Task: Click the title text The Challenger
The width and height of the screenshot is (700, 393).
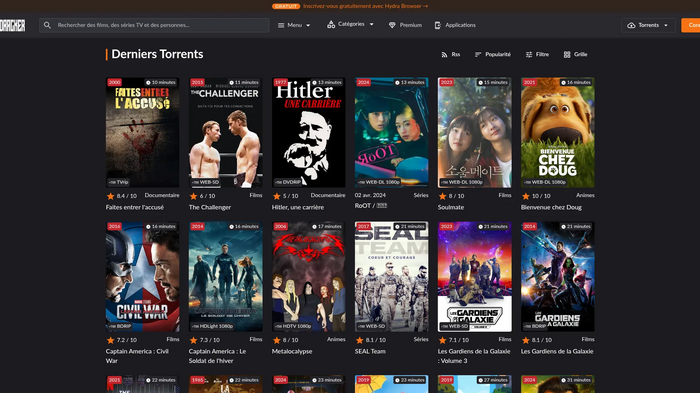Action: click(x=210, y=207)
